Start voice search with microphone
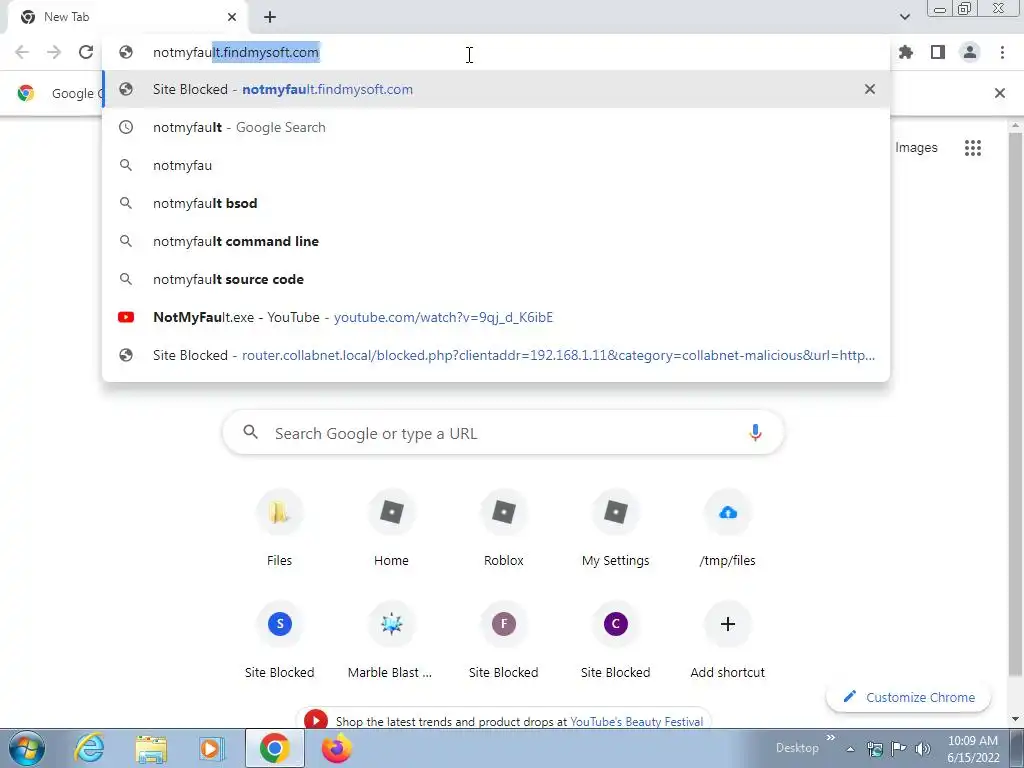Viewport: 1024px width, 768px height. pyautogui.click(x=755, y=432)
